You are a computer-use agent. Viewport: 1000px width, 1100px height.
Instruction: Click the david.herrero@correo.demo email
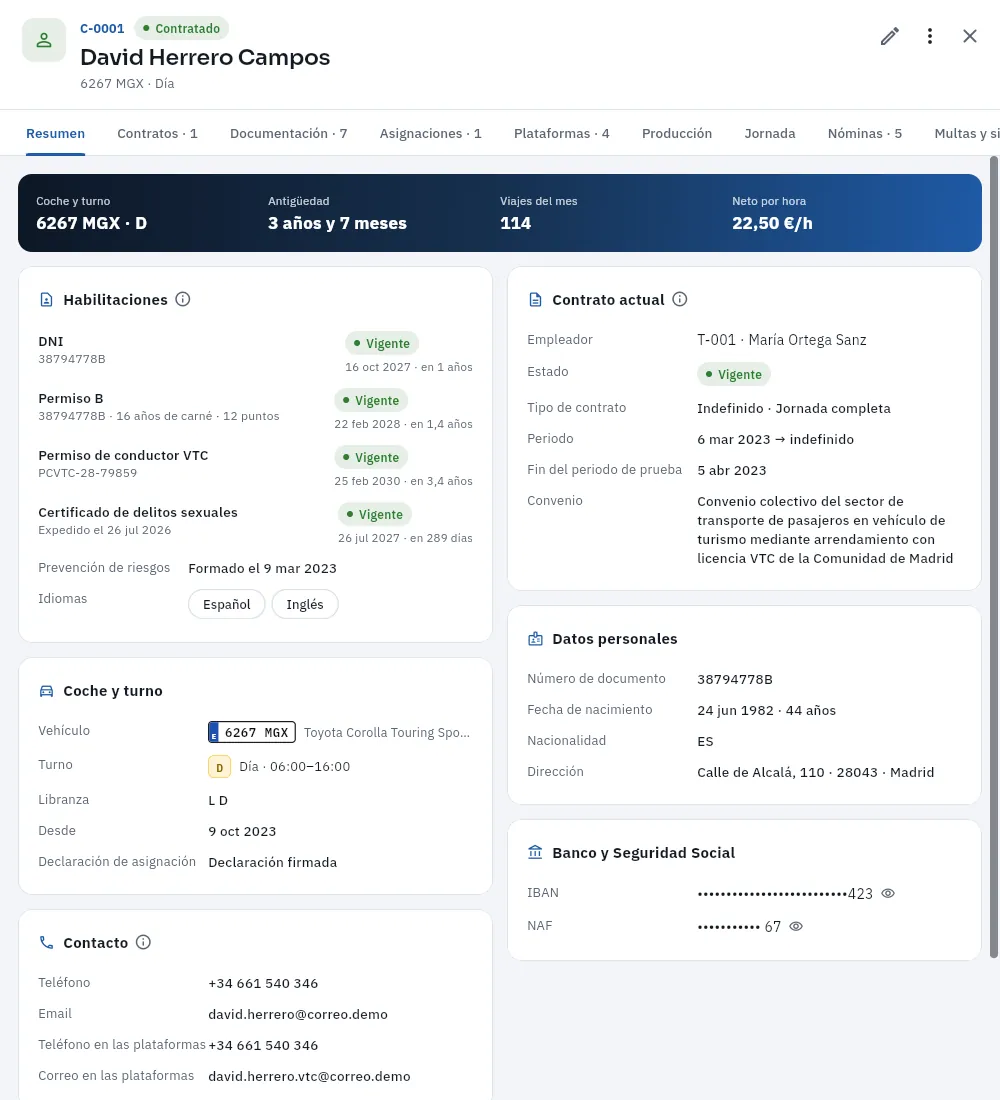tap(298, 1014)
